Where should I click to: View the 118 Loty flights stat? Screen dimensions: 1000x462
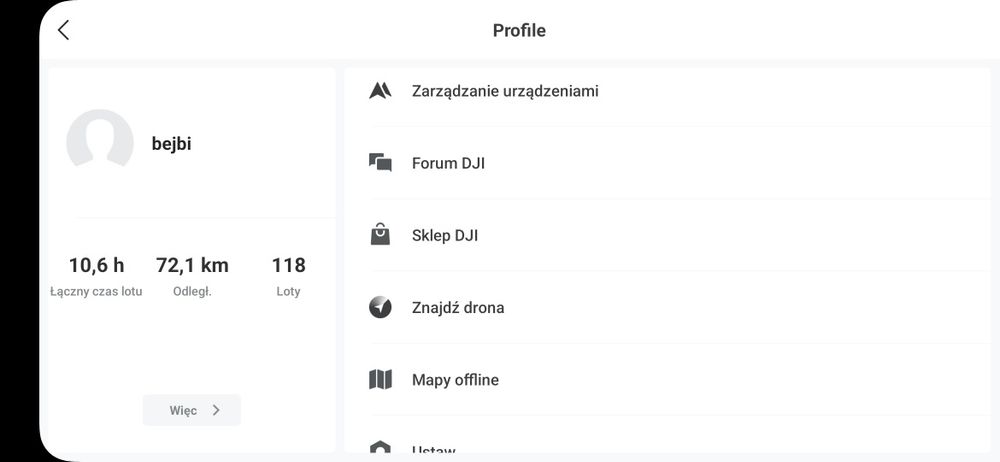click(x=288, y=276)
